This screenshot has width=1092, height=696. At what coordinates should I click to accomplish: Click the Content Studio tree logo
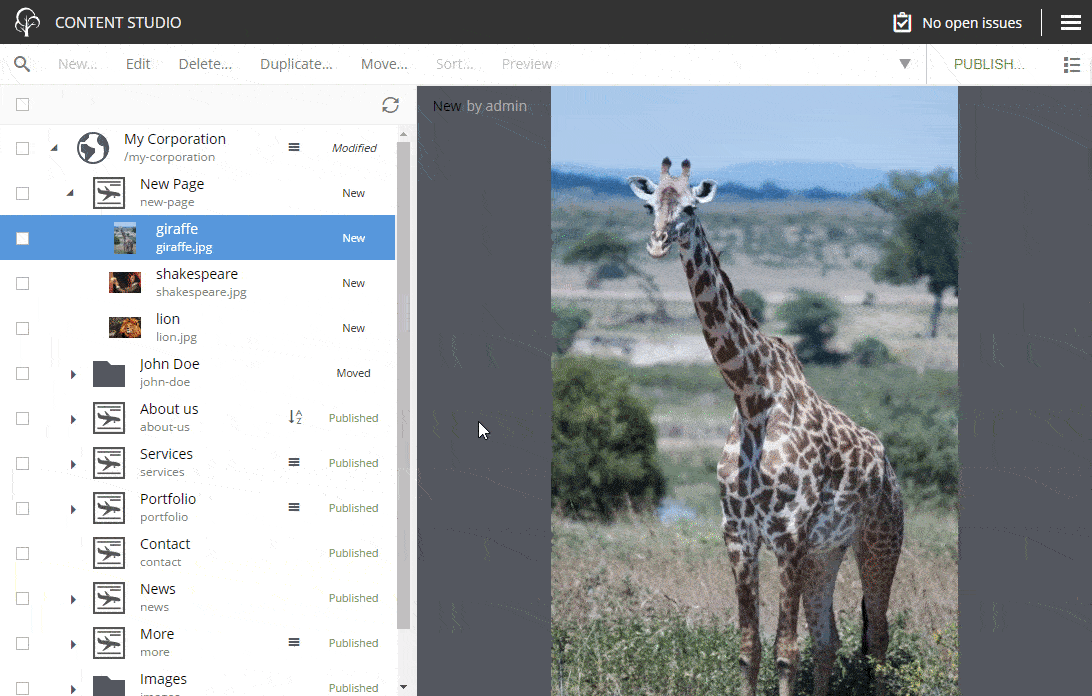tap(27, 22)
